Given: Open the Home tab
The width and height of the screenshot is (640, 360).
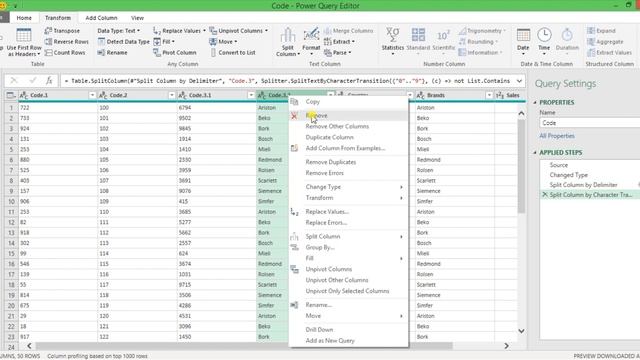Looking at the screenshot, I should pos(24,18).
